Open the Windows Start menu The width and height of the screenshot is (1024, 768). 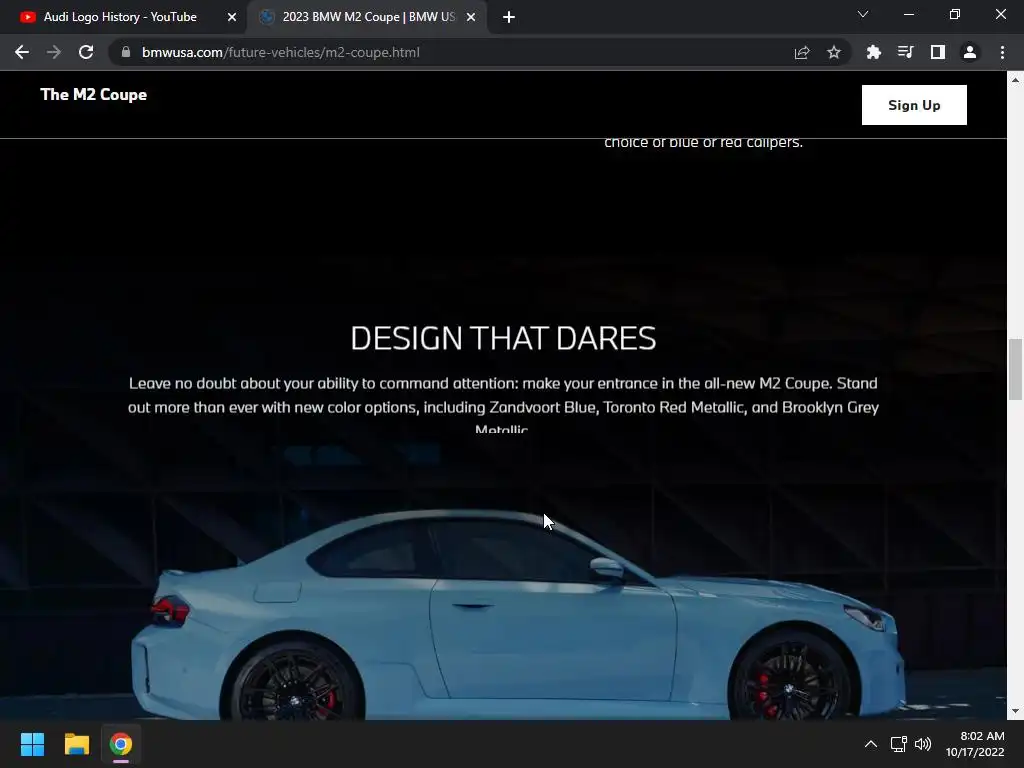[32, 744]
